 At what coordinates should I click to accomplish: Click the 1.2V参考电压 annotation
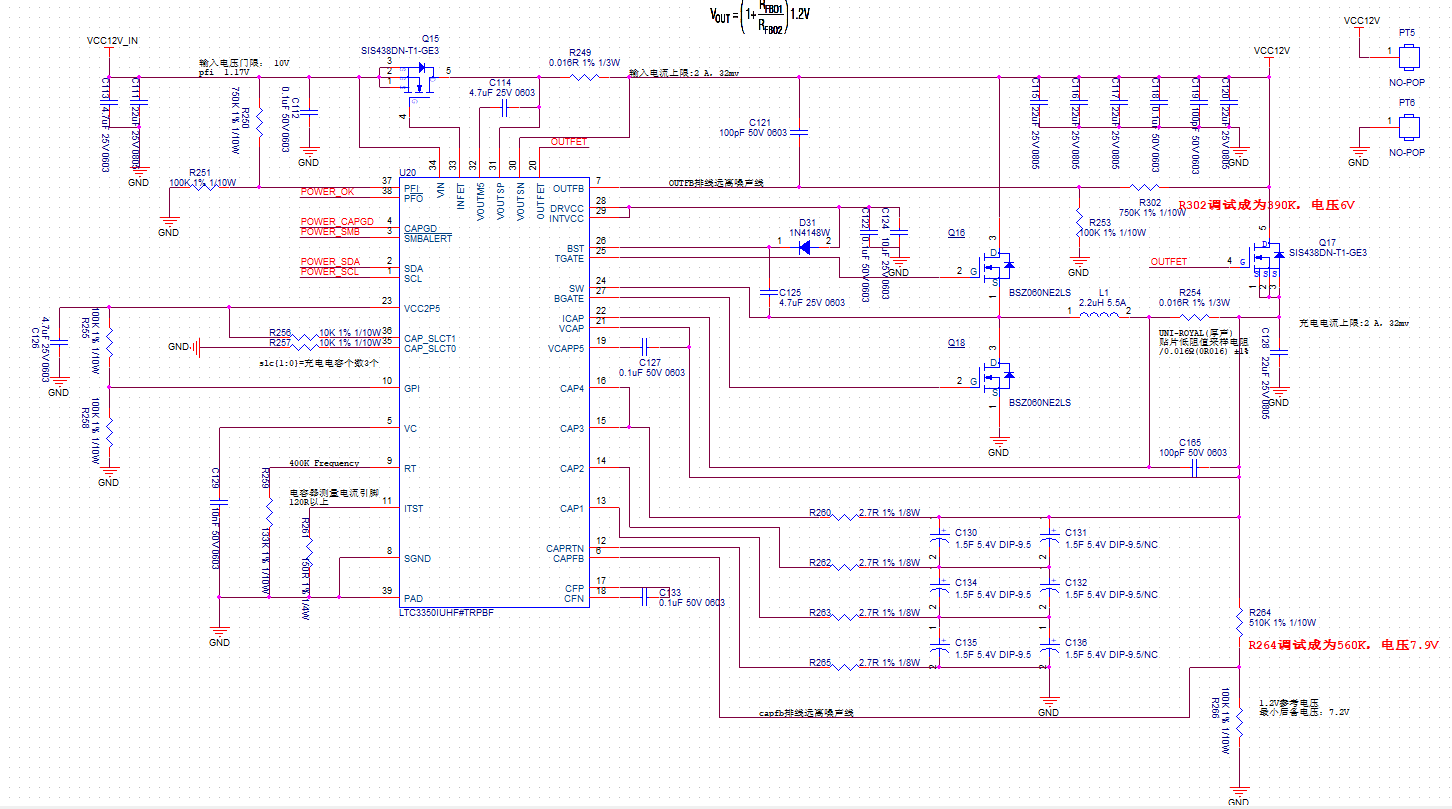pyautogui.click(x=1289, y=702)
